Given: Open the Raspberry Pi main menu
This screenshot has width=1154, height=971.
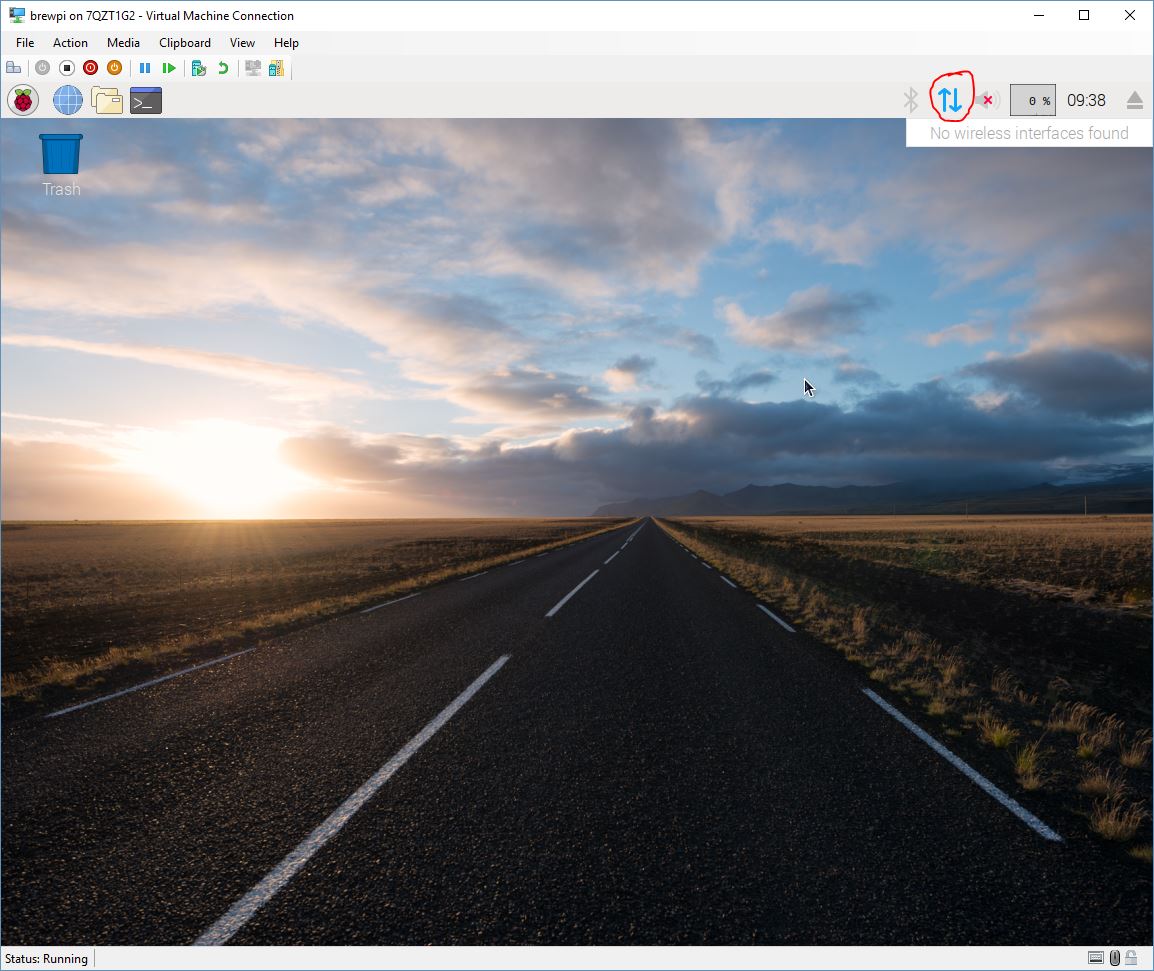Looking at the screenshot, I should (23, 100).
